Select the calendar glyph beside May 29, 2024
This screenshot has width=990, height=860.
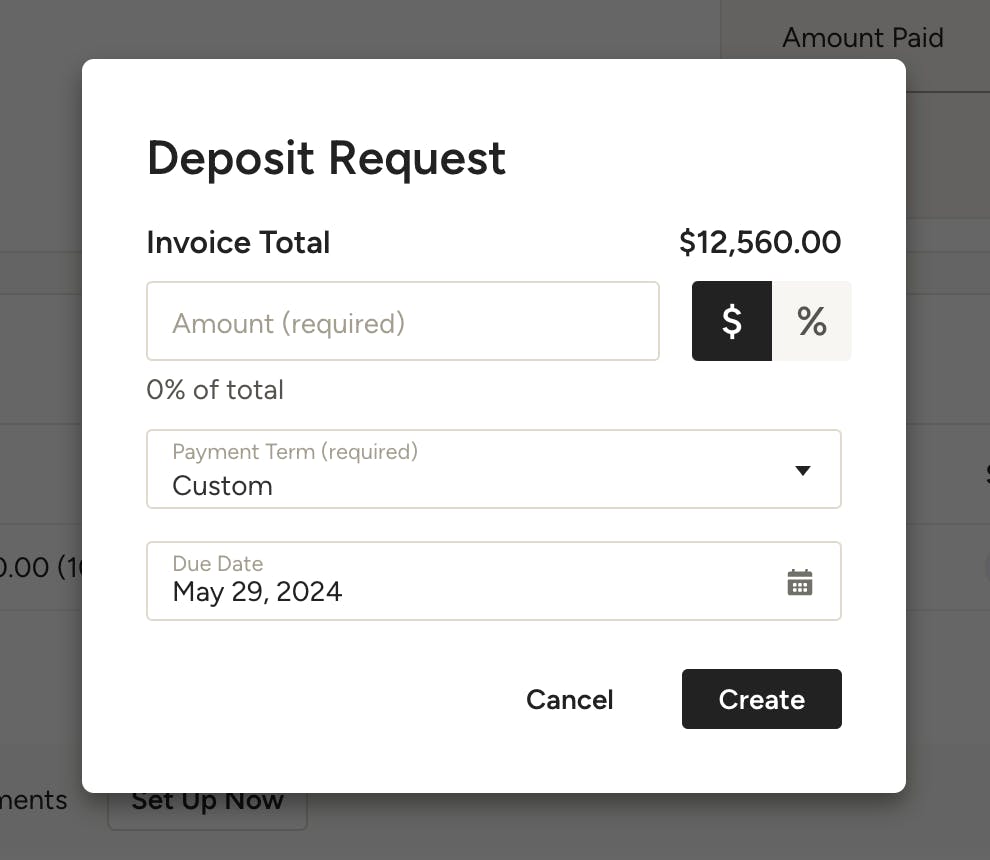800,581
